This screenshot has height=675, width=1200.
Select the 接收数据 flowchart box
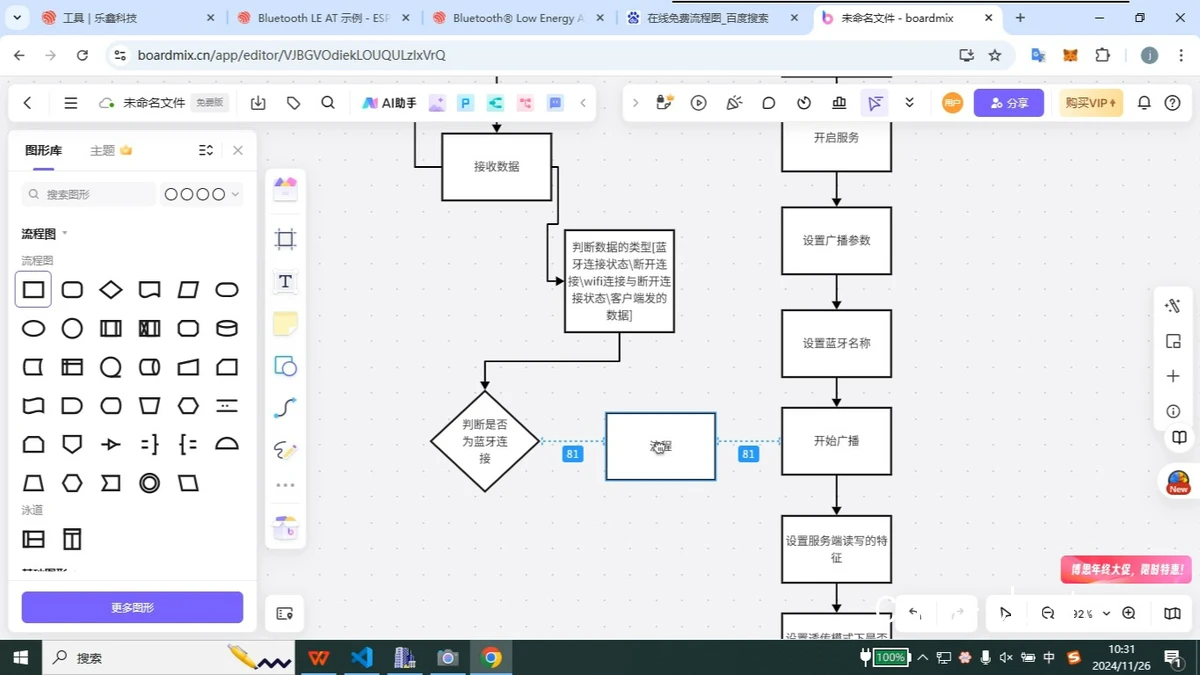497,167
